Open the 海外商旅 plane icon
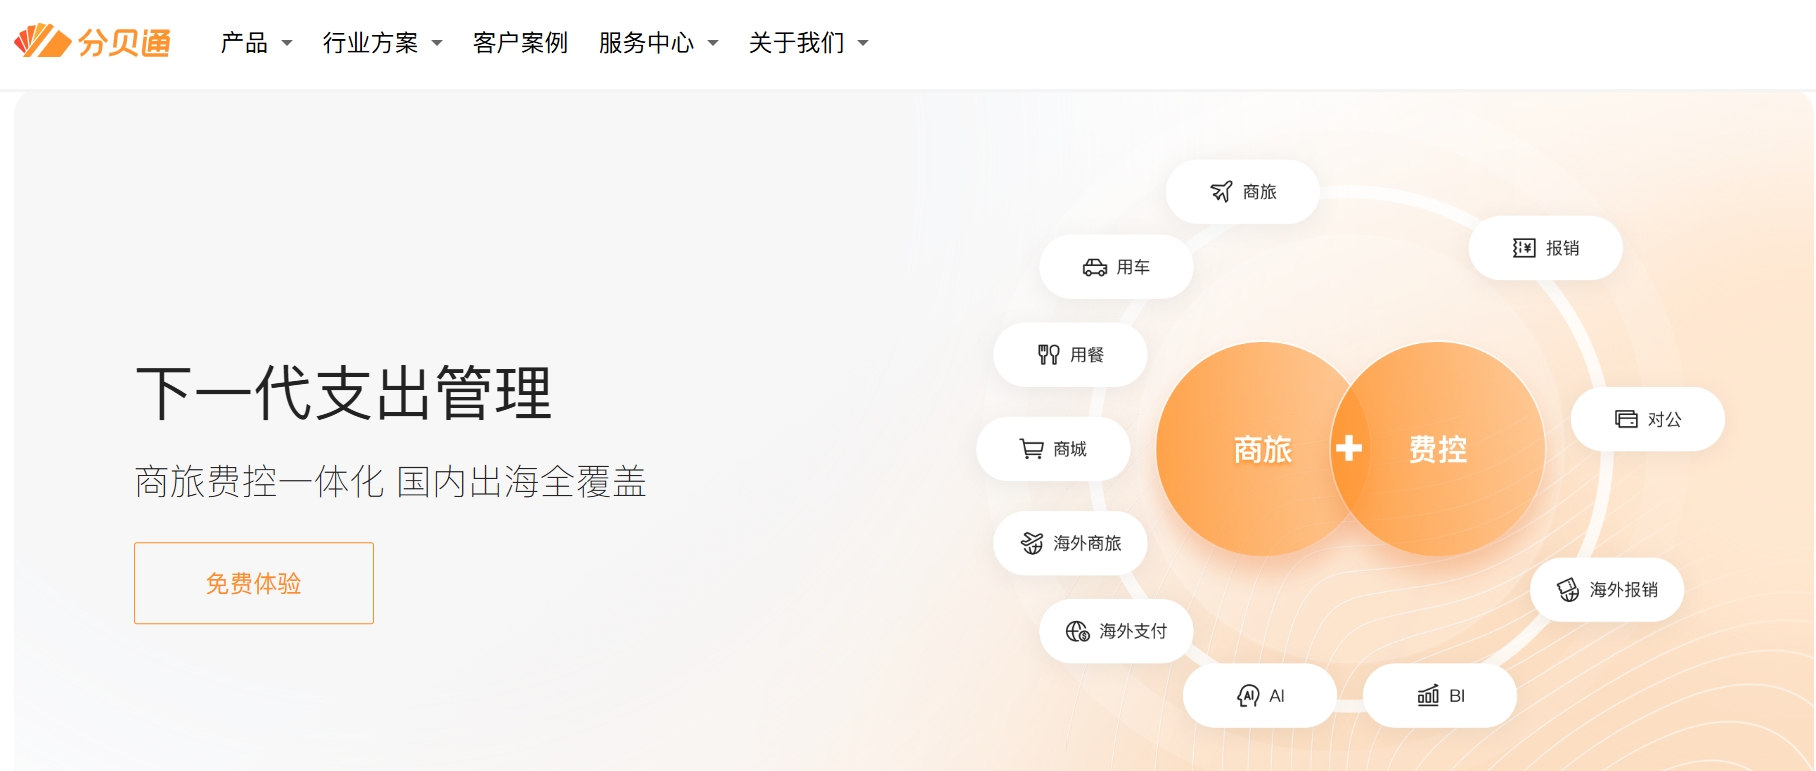 click(1032, 543)
